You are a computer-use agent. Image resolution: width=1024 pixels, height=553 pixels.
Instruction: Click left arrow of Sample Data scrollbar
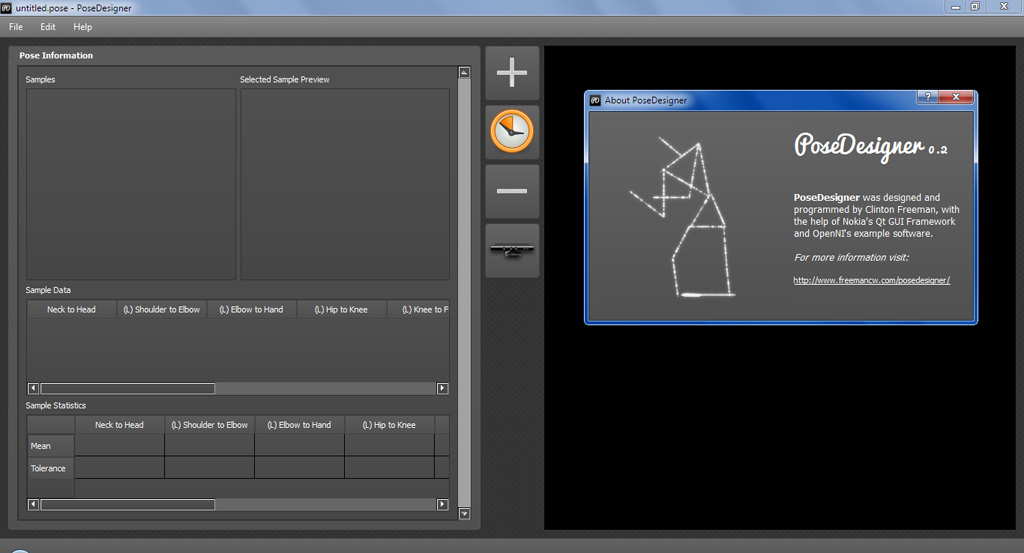point(33,388)
